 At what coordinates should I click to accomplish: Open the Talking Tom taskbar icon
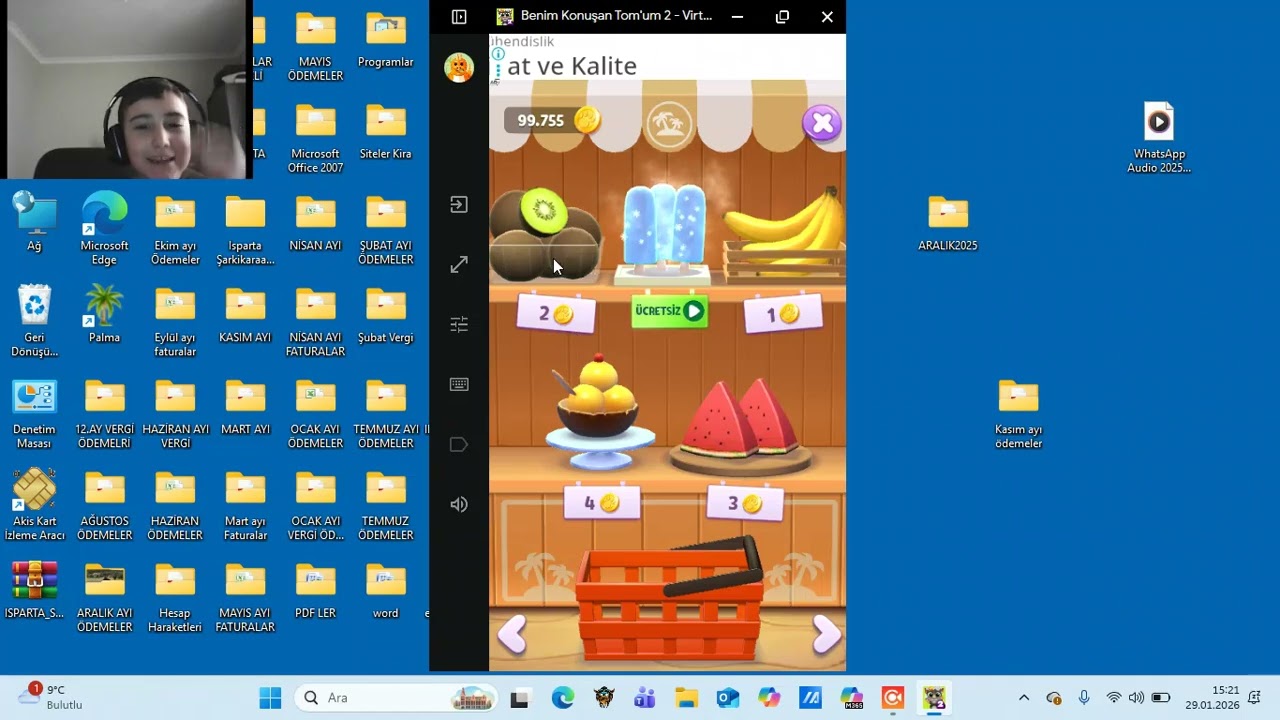934,698
